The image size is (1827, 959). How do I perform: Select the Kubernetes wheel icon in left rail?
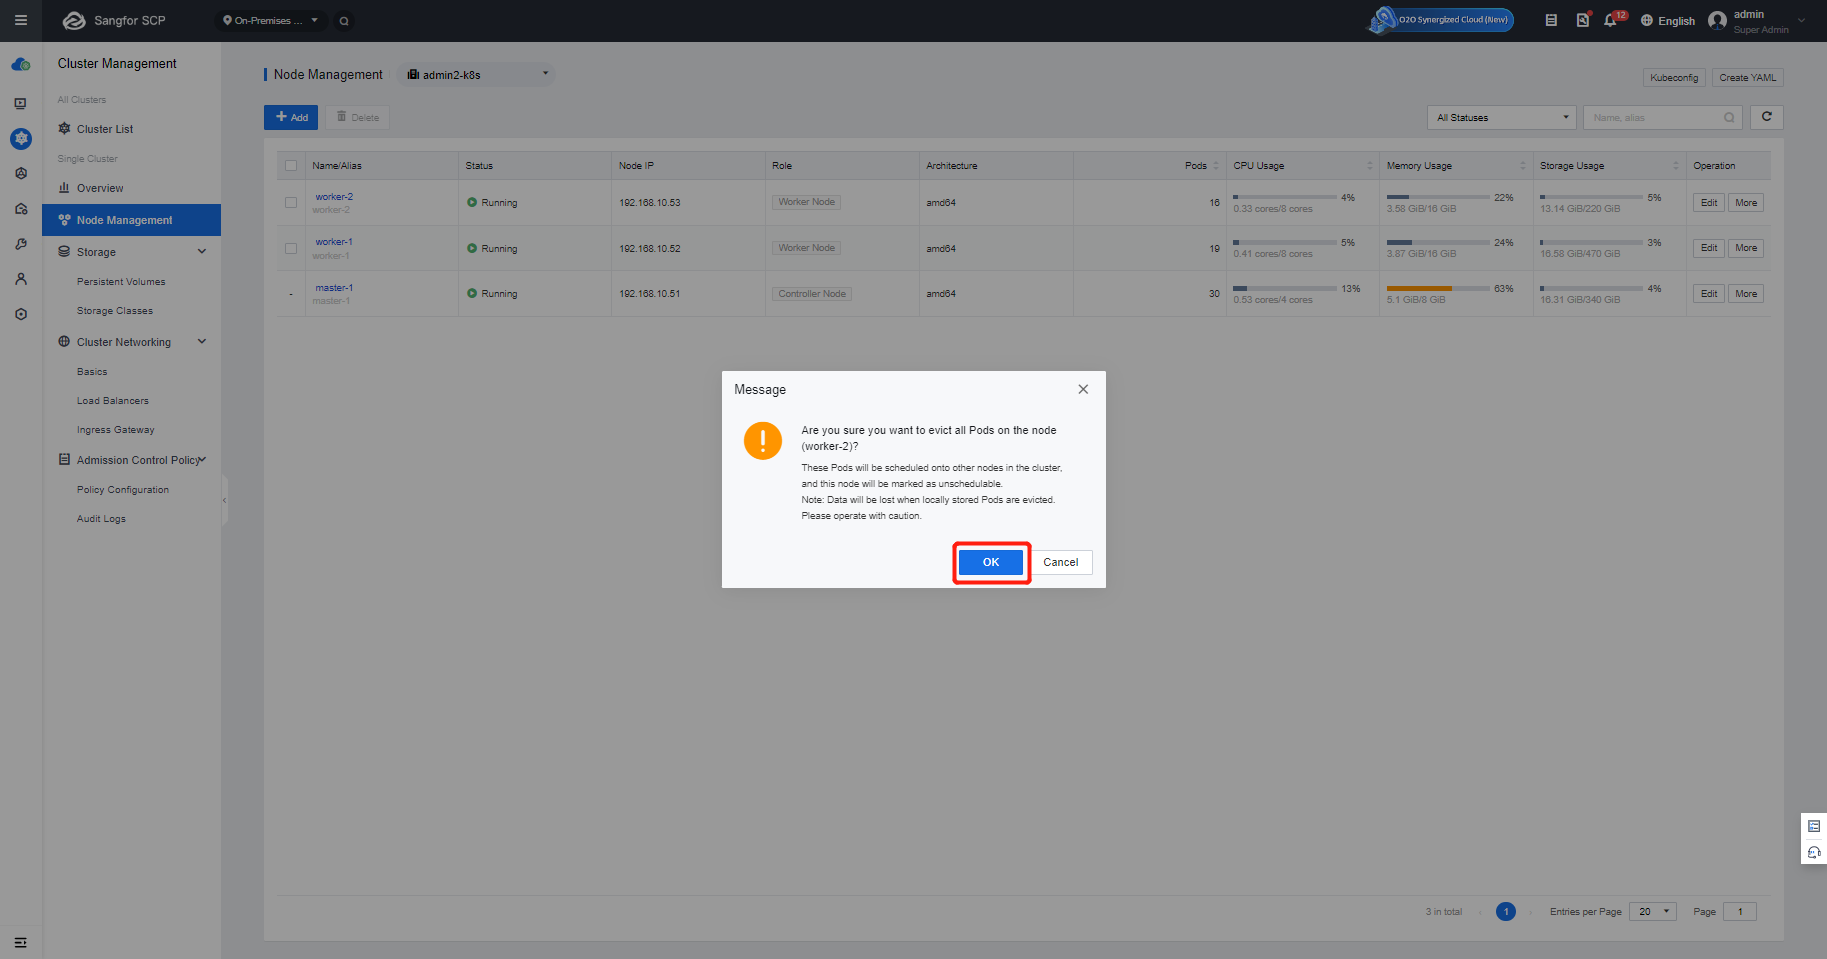[21, 139]
